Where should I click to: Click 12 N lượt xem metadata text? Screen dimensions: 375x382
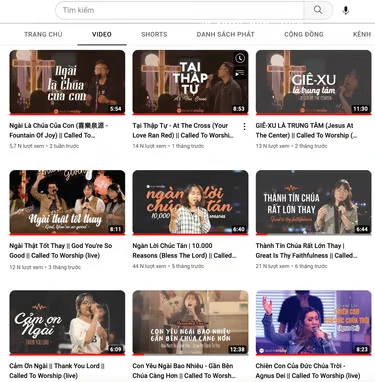[x=26, y=267]
